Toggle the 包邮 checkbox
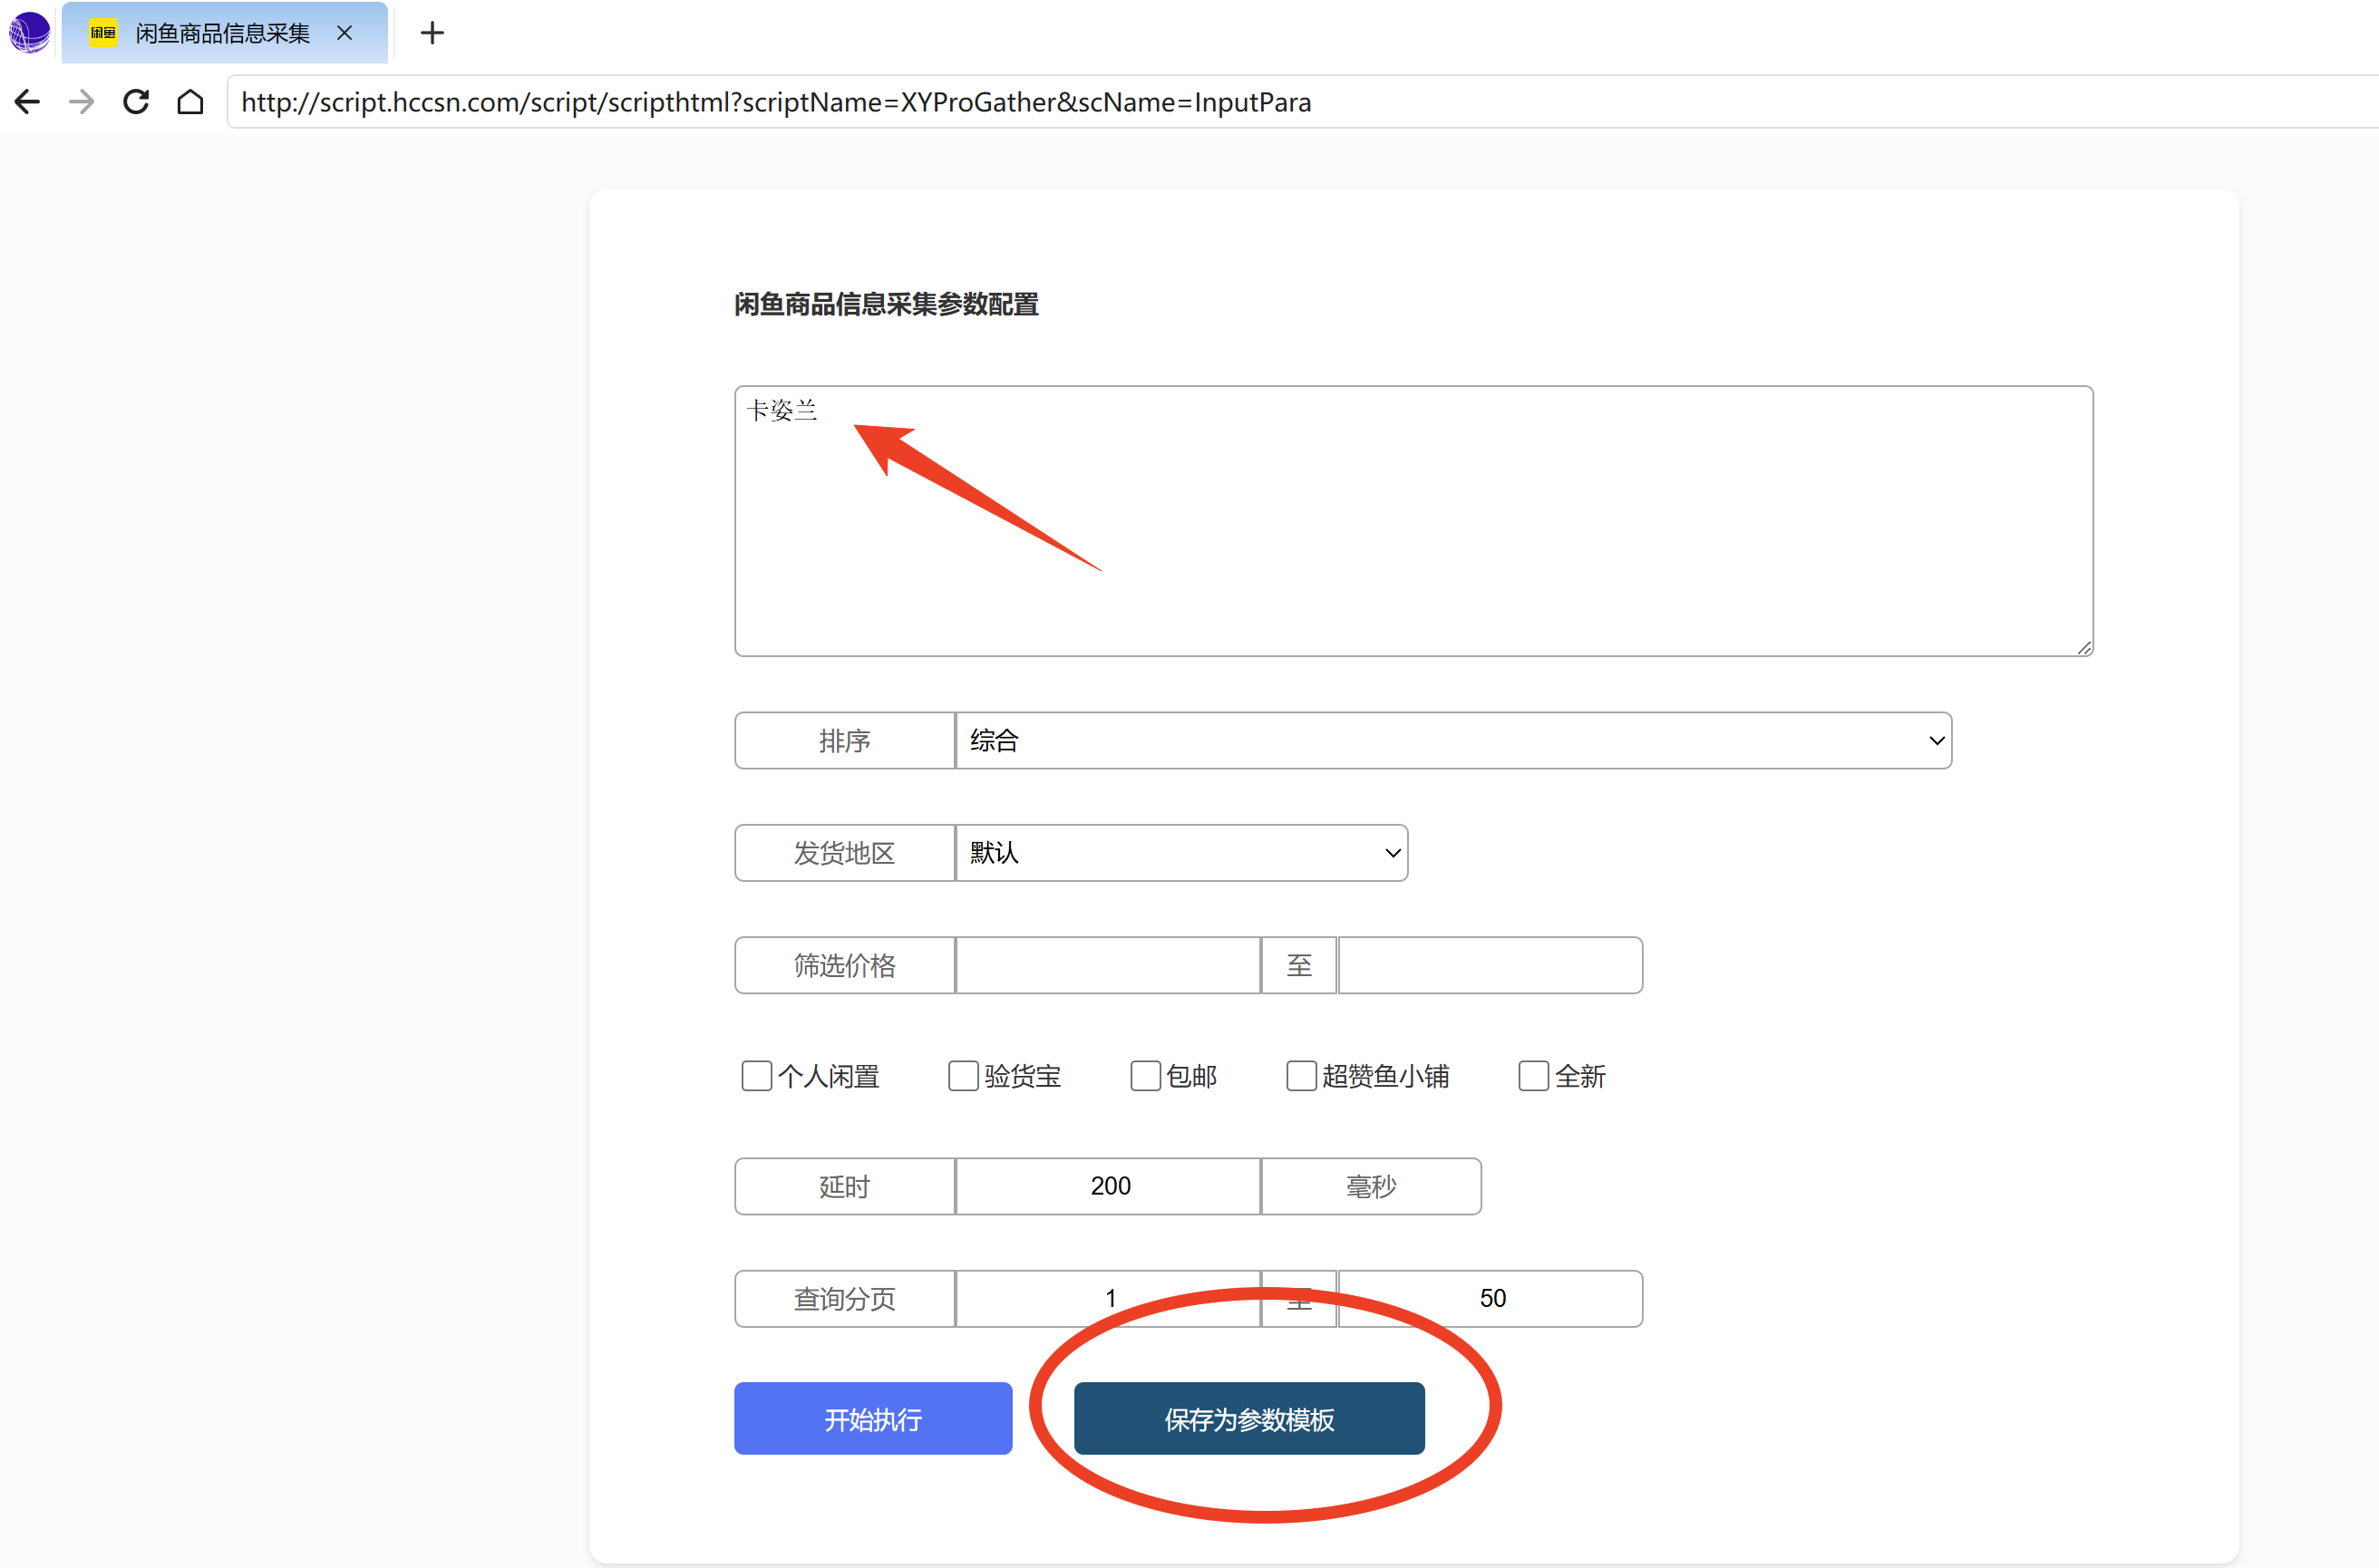Image resolution: width=2379 pixels, height=1568 pixels. pyautogui.click(x=1145, y=1076)
